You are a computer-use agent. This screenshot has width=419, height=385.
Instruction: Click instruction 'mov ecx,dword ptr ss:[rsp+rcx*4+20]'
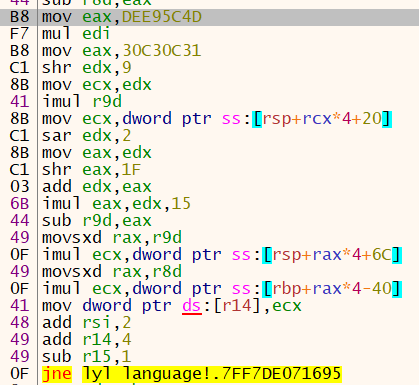pyautogui.click(x=217, y=119)
